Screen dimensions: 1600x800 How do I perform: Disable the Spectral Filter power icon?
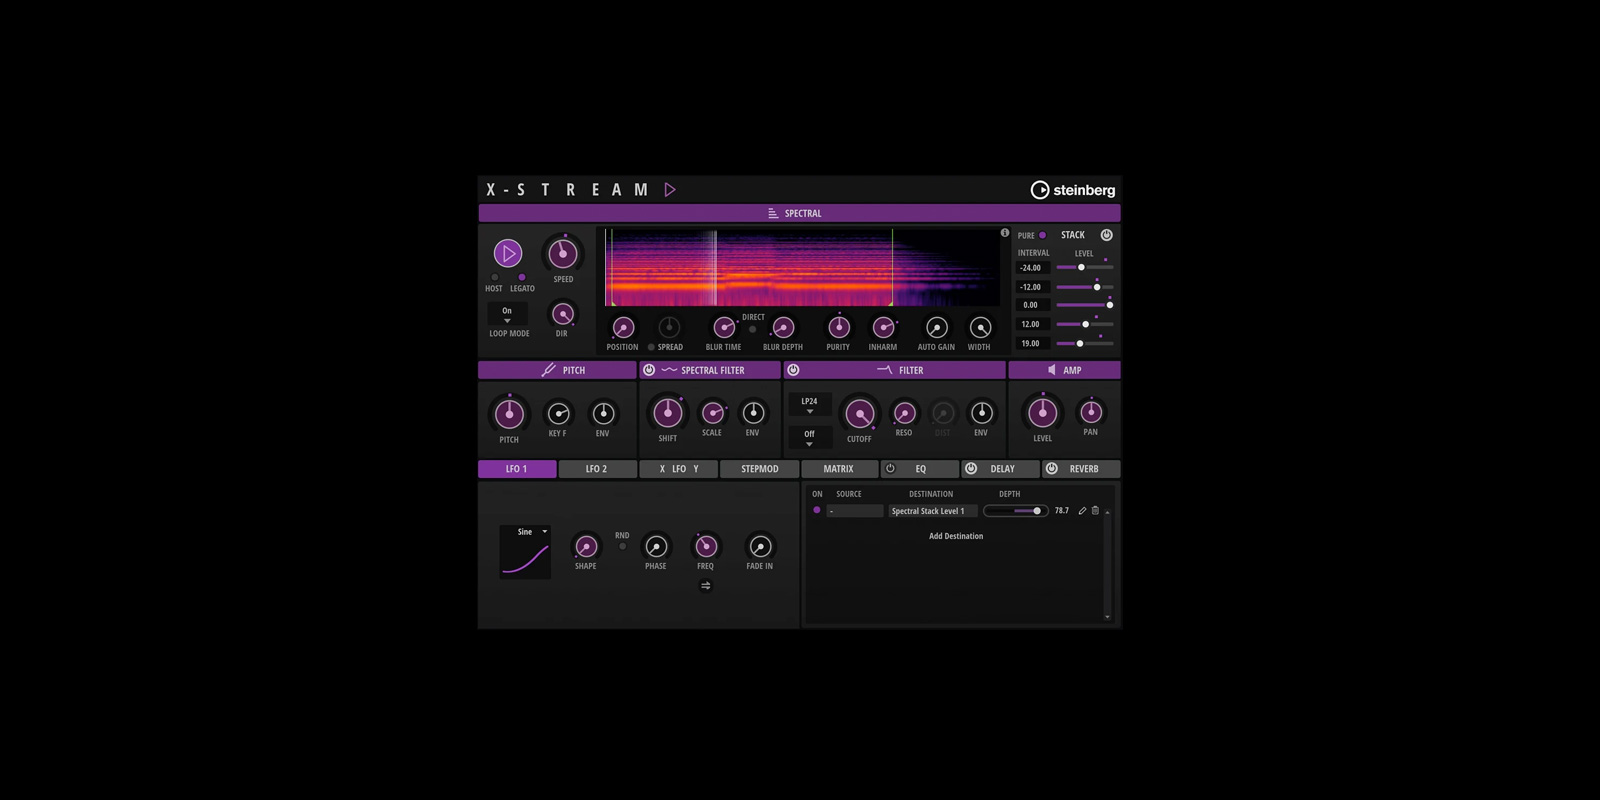(649, 370)
